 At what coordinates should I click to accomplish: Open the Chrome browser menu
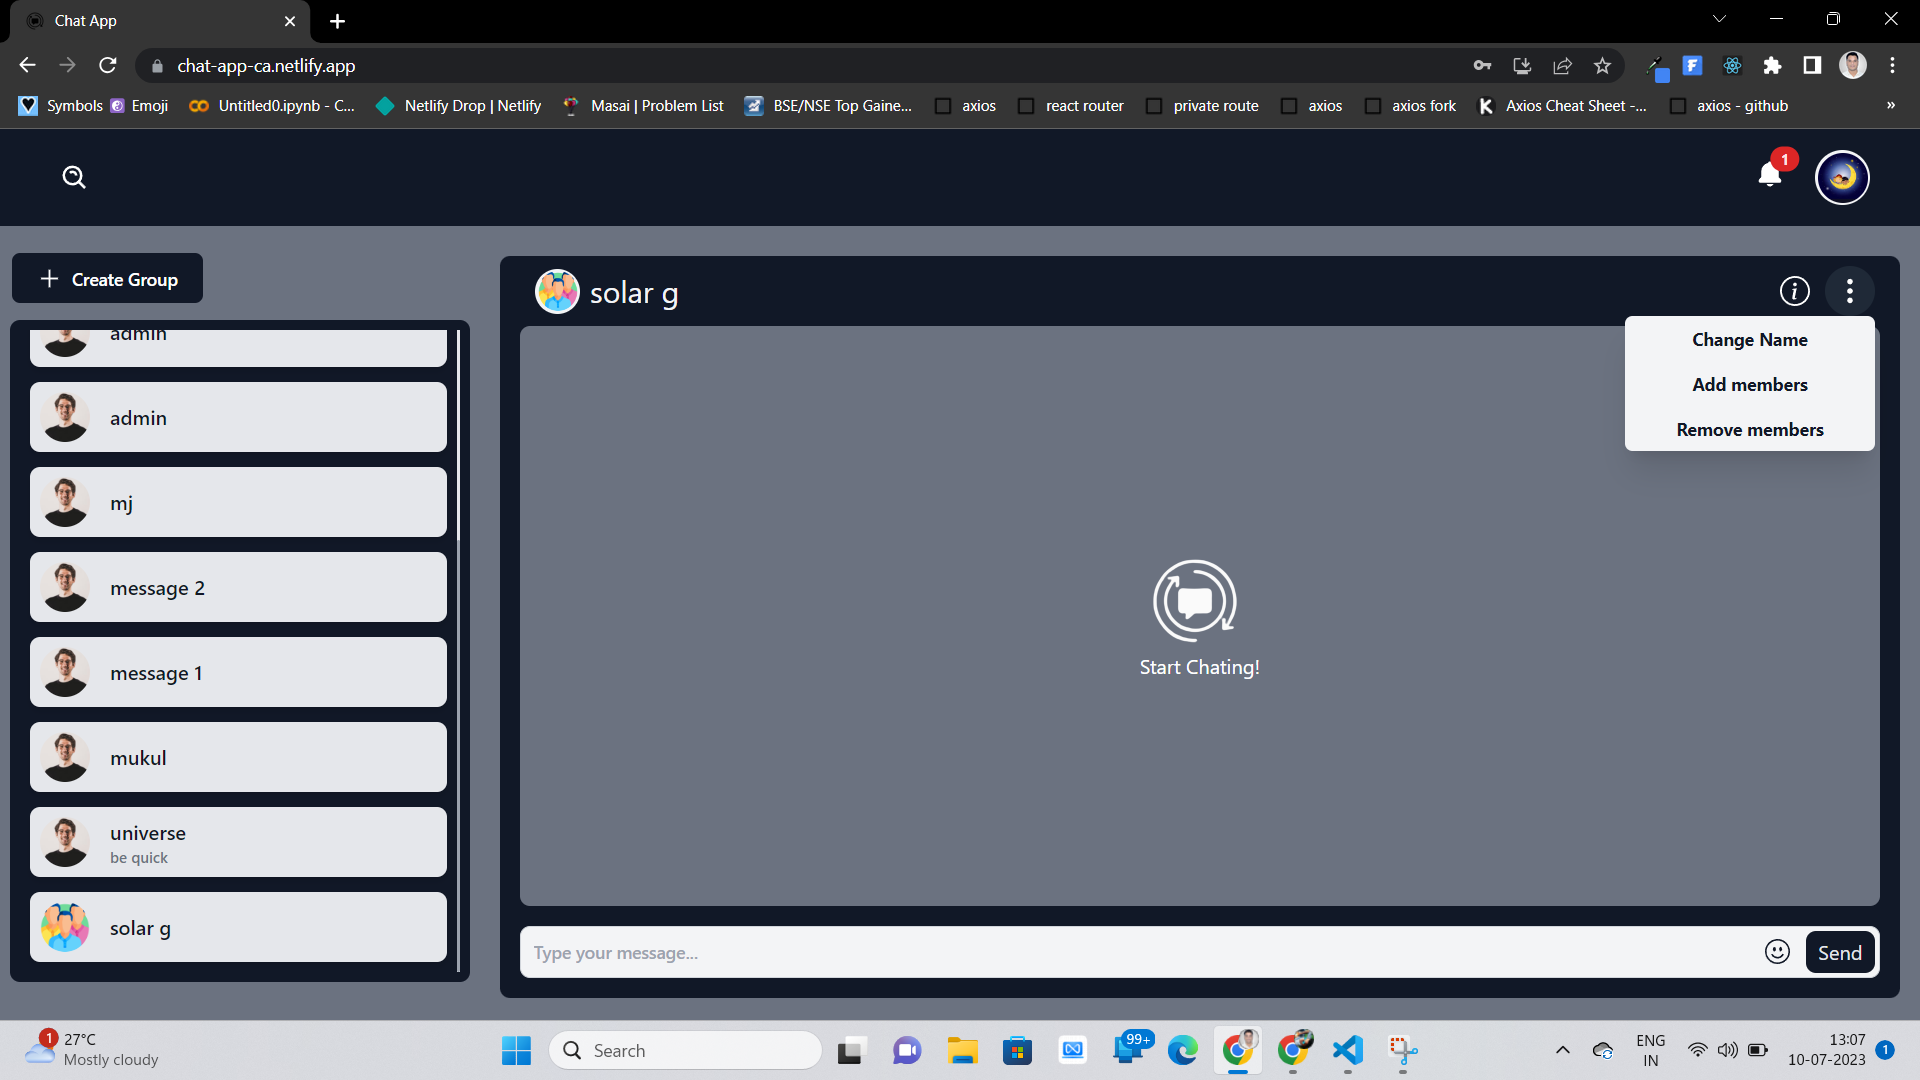(x=1893, y=65)
